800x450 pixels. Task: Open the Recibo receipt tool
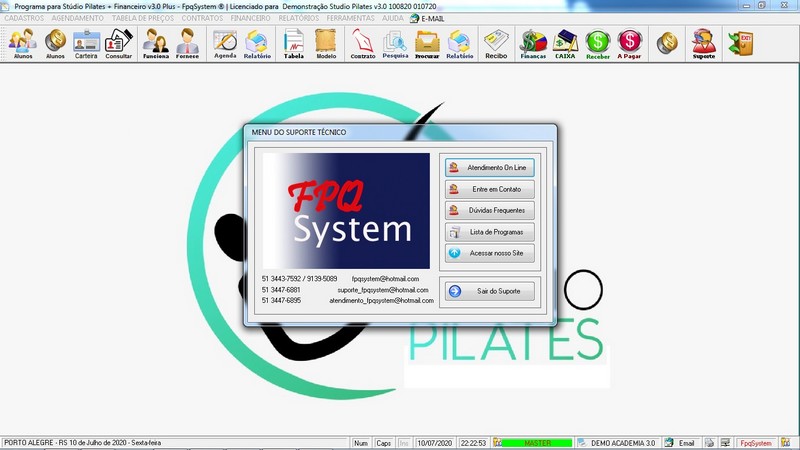pyautogui.click(x=496, y=44)
